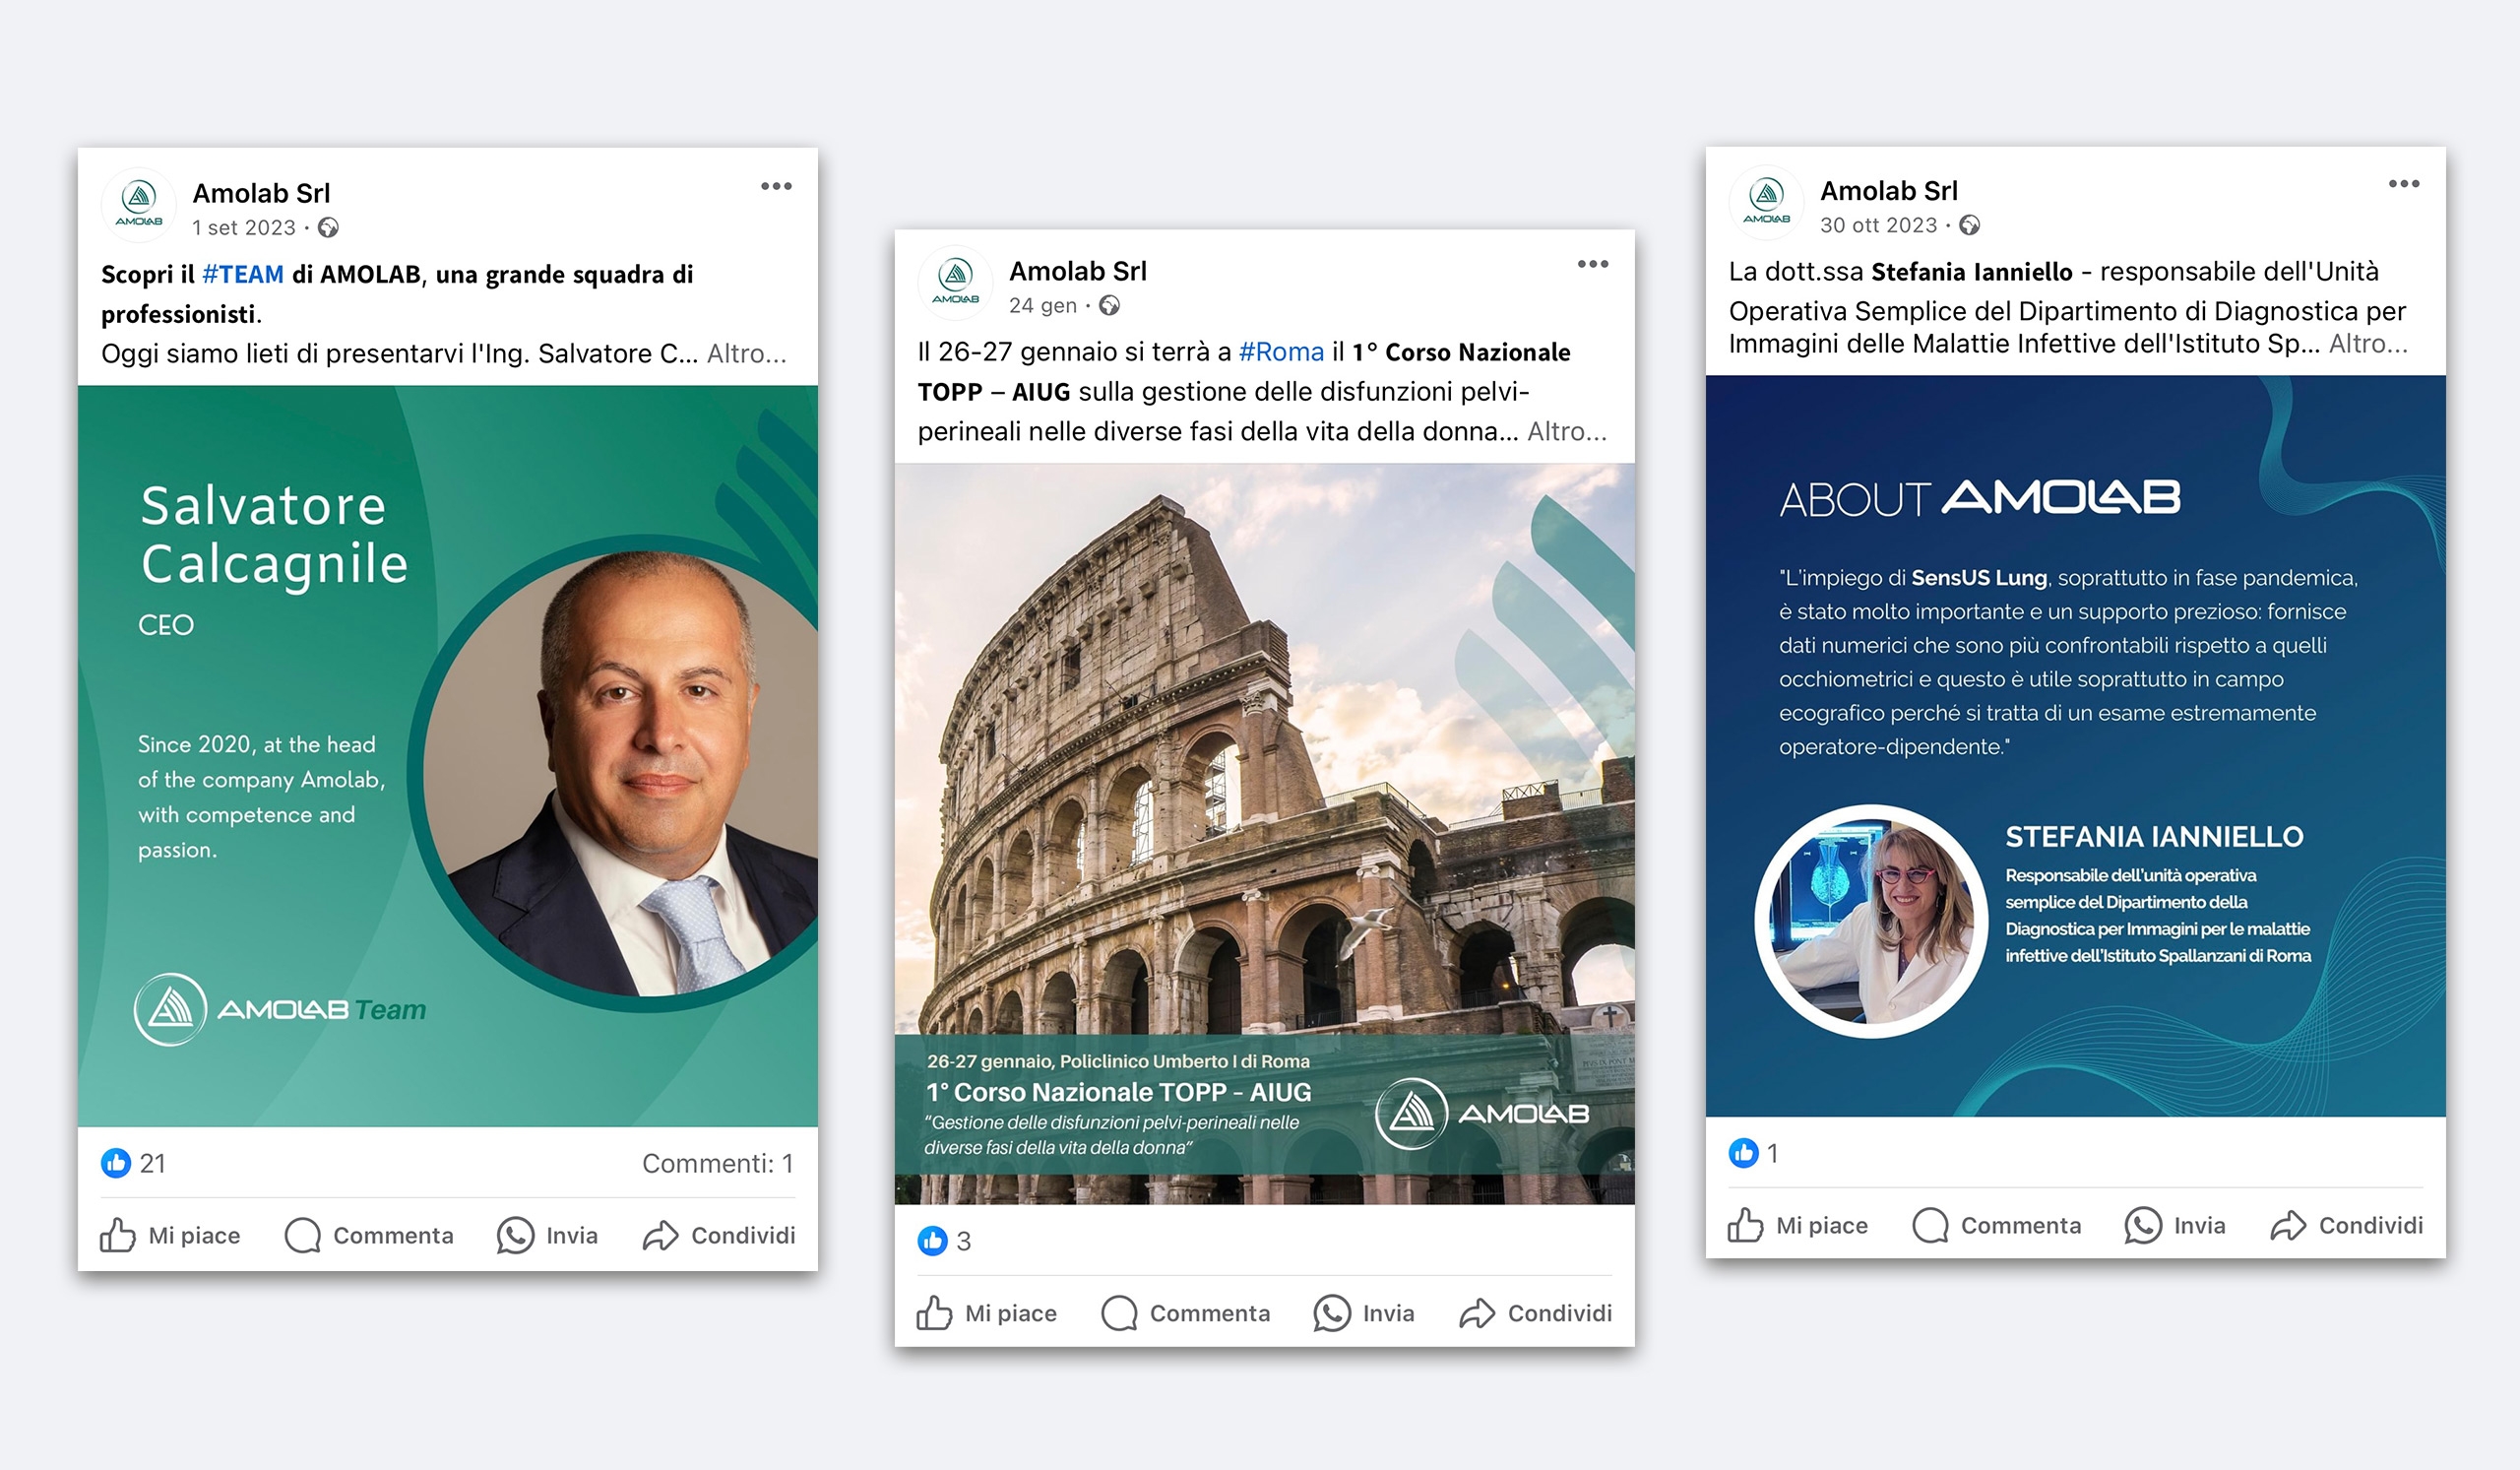Expand the Roma course post text with Altro...
The width and height of the screenshot is (2520, 1470).
point(1567,432)
